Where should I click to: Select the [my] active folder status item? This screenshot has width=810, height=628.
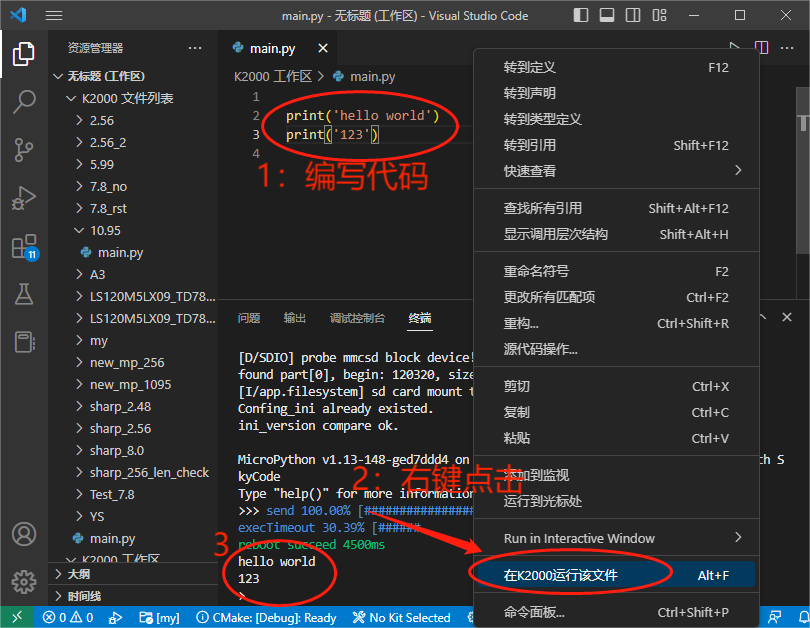pyautogui.click(x=159, y=618)
